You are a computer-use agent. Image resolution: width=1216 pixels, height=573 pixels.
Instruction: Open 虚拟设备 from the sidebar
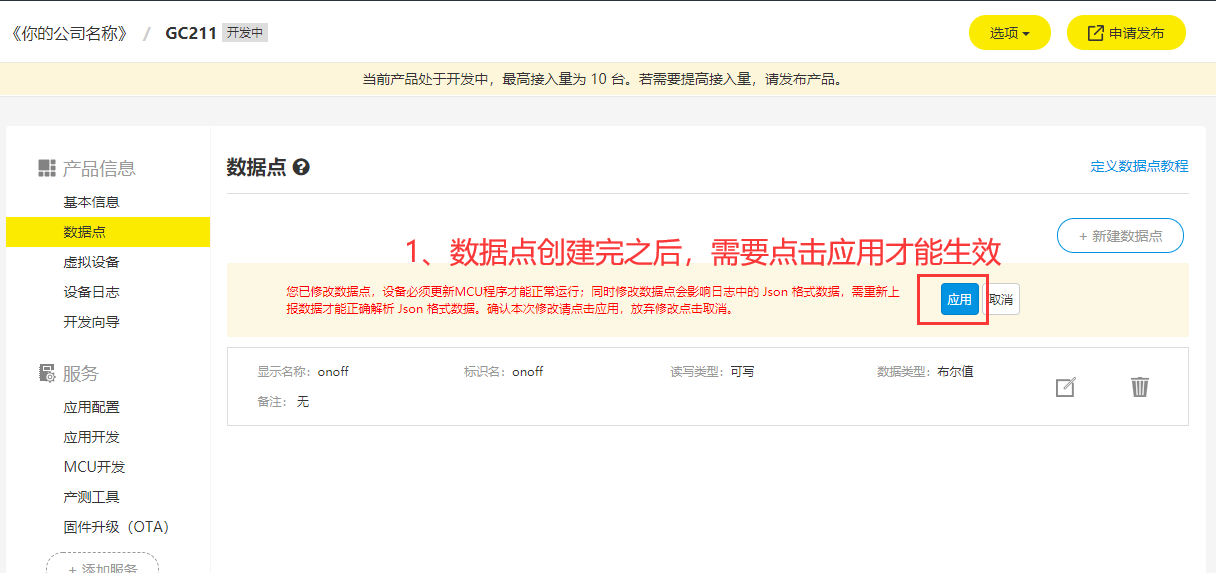point(91,262)
